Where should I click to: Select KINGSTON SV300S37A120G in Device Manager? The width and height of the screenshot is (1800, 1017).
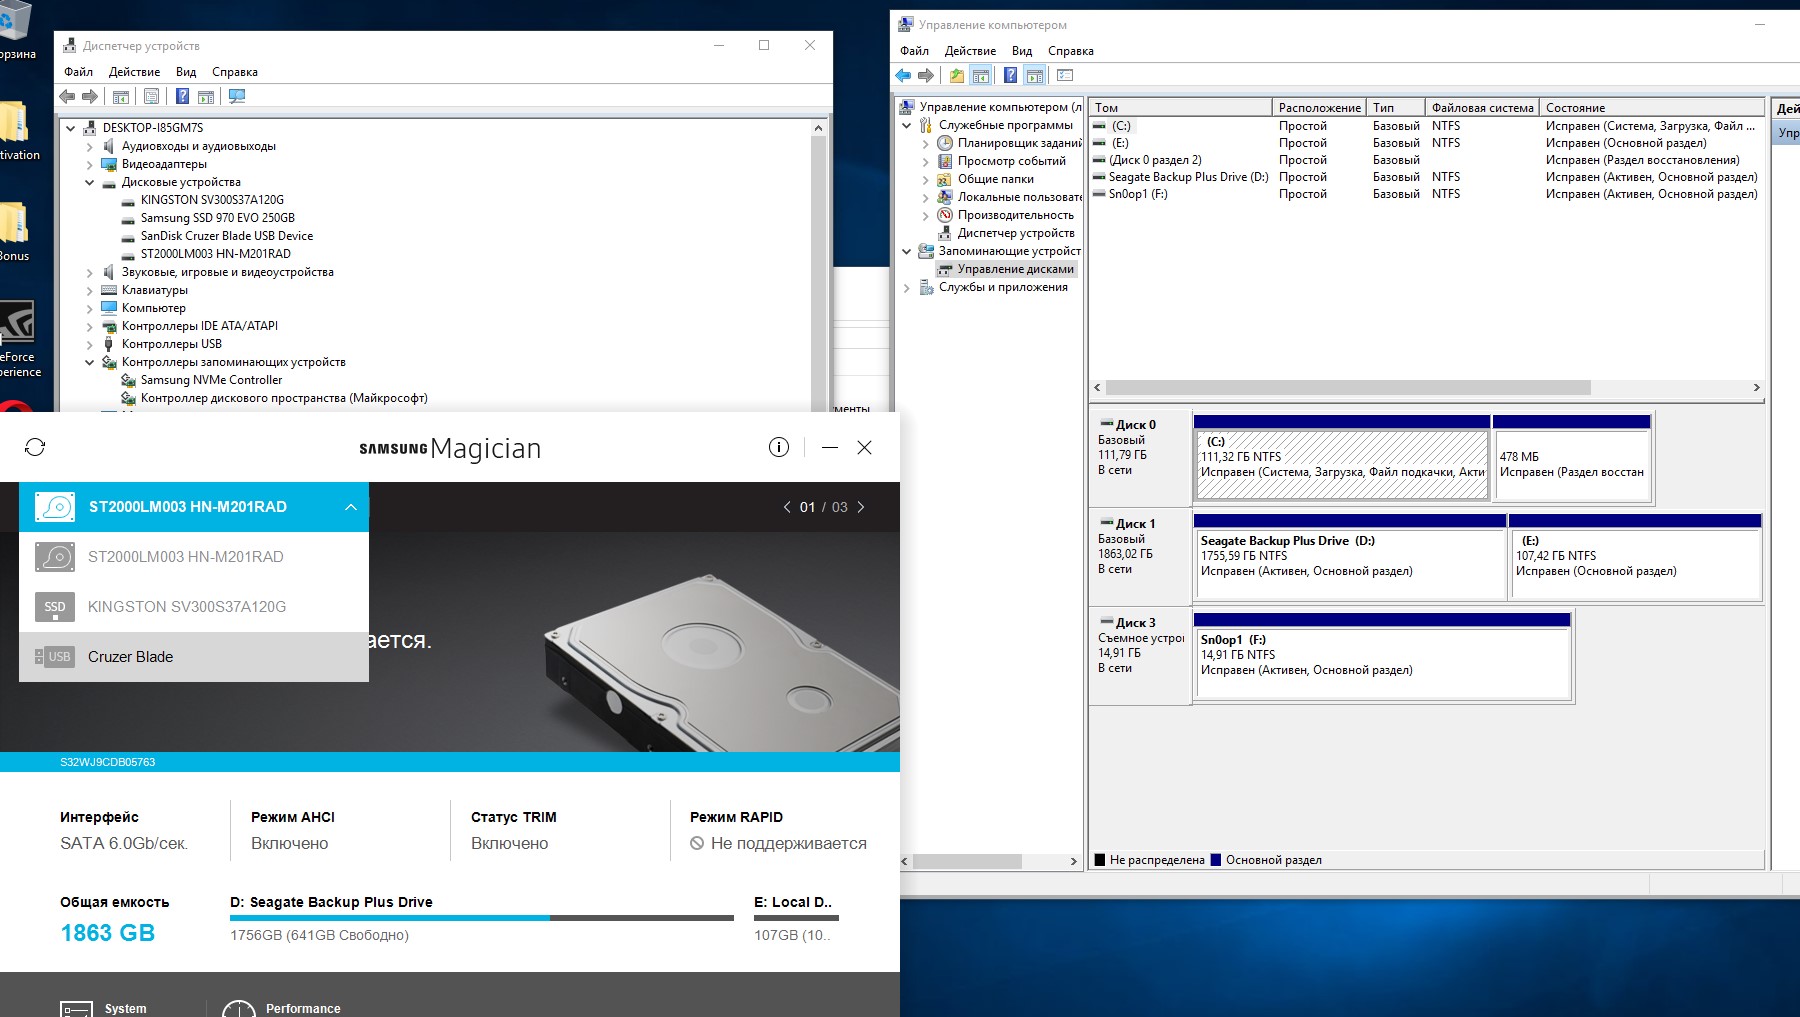click(x=212, y=200)
